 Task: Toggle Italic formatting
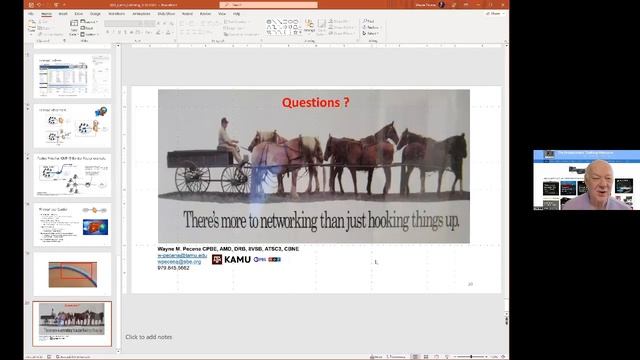[x=113, y=32]
